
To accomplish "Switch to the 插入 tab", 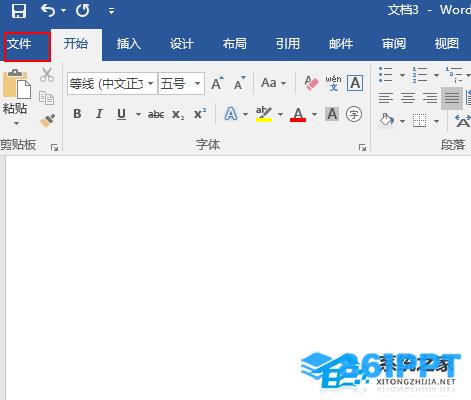I will (x=129, y=44).
